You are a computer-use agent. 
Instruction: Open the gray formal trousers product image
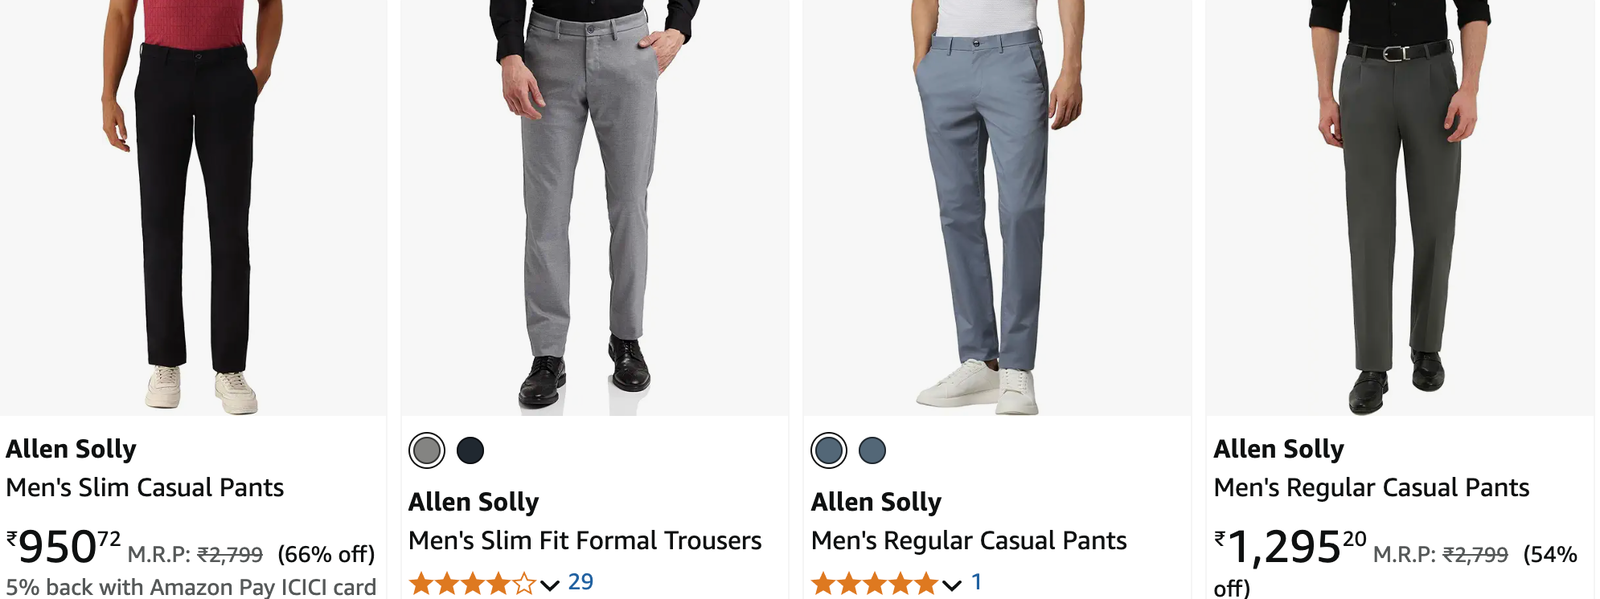tap(595, 208)
